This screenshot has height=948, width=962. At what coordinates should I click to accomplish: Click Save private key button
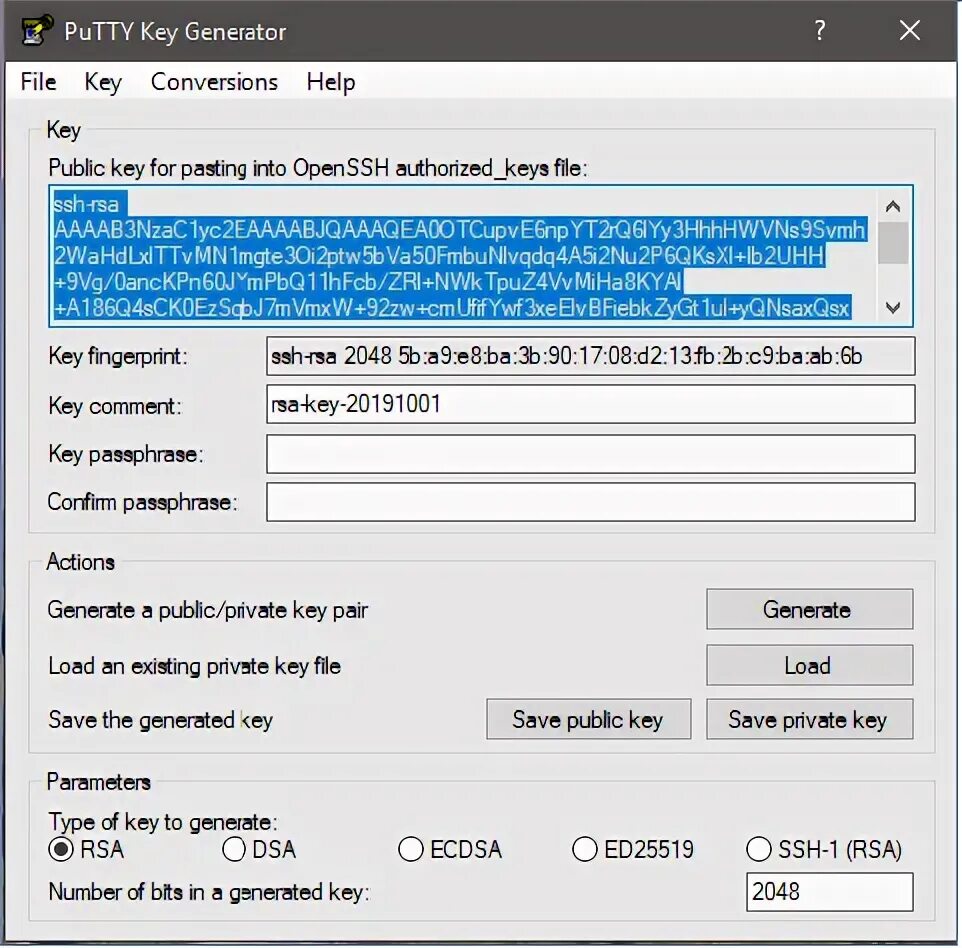tap(809, 719)
